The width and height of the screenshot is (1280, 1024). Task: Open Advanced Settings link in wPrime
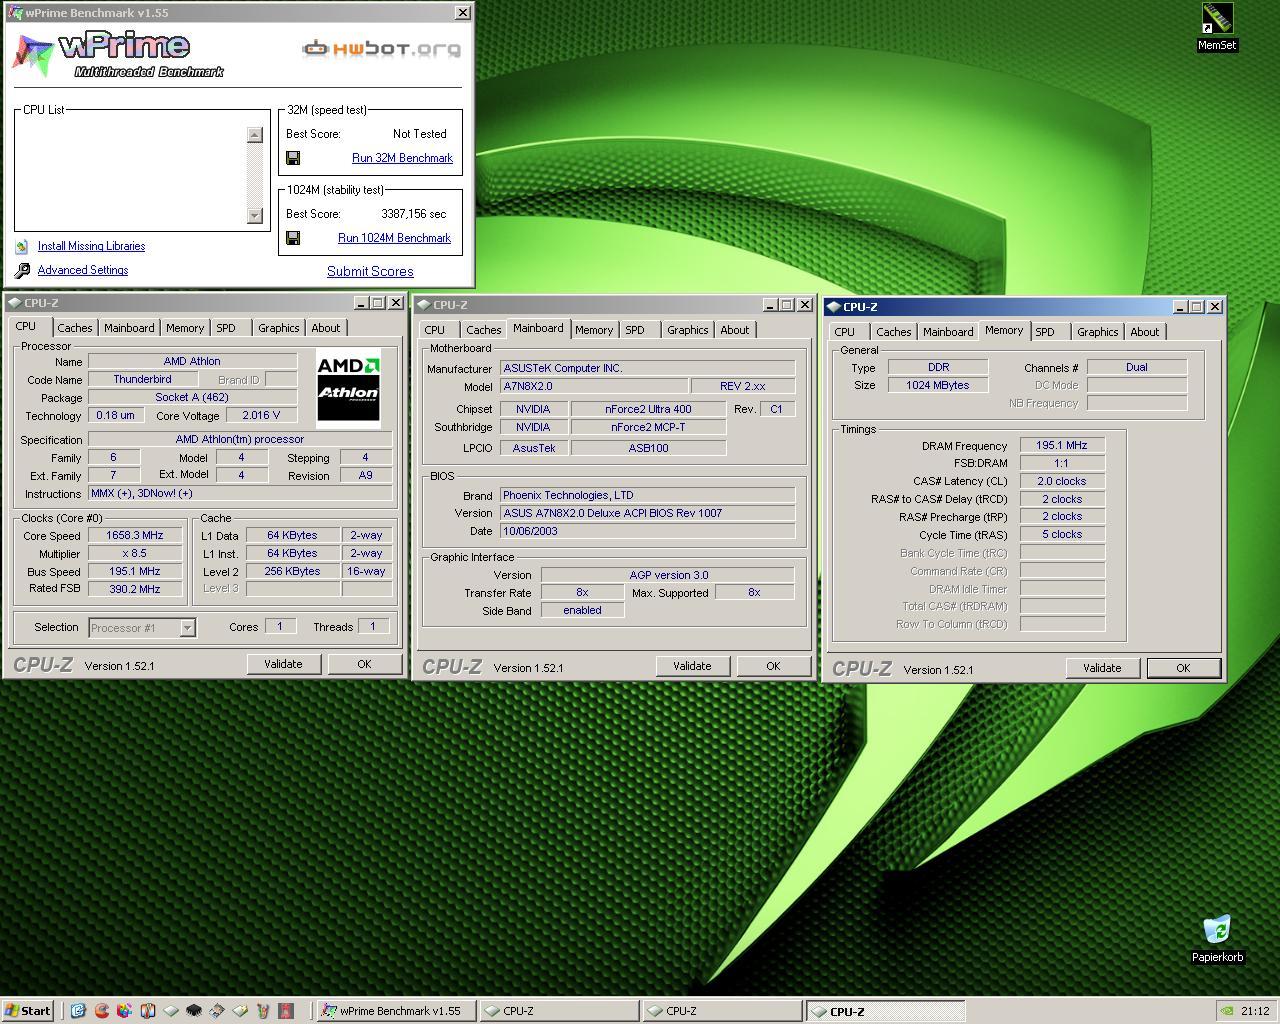pyautogui.click(x=83, y=270)
